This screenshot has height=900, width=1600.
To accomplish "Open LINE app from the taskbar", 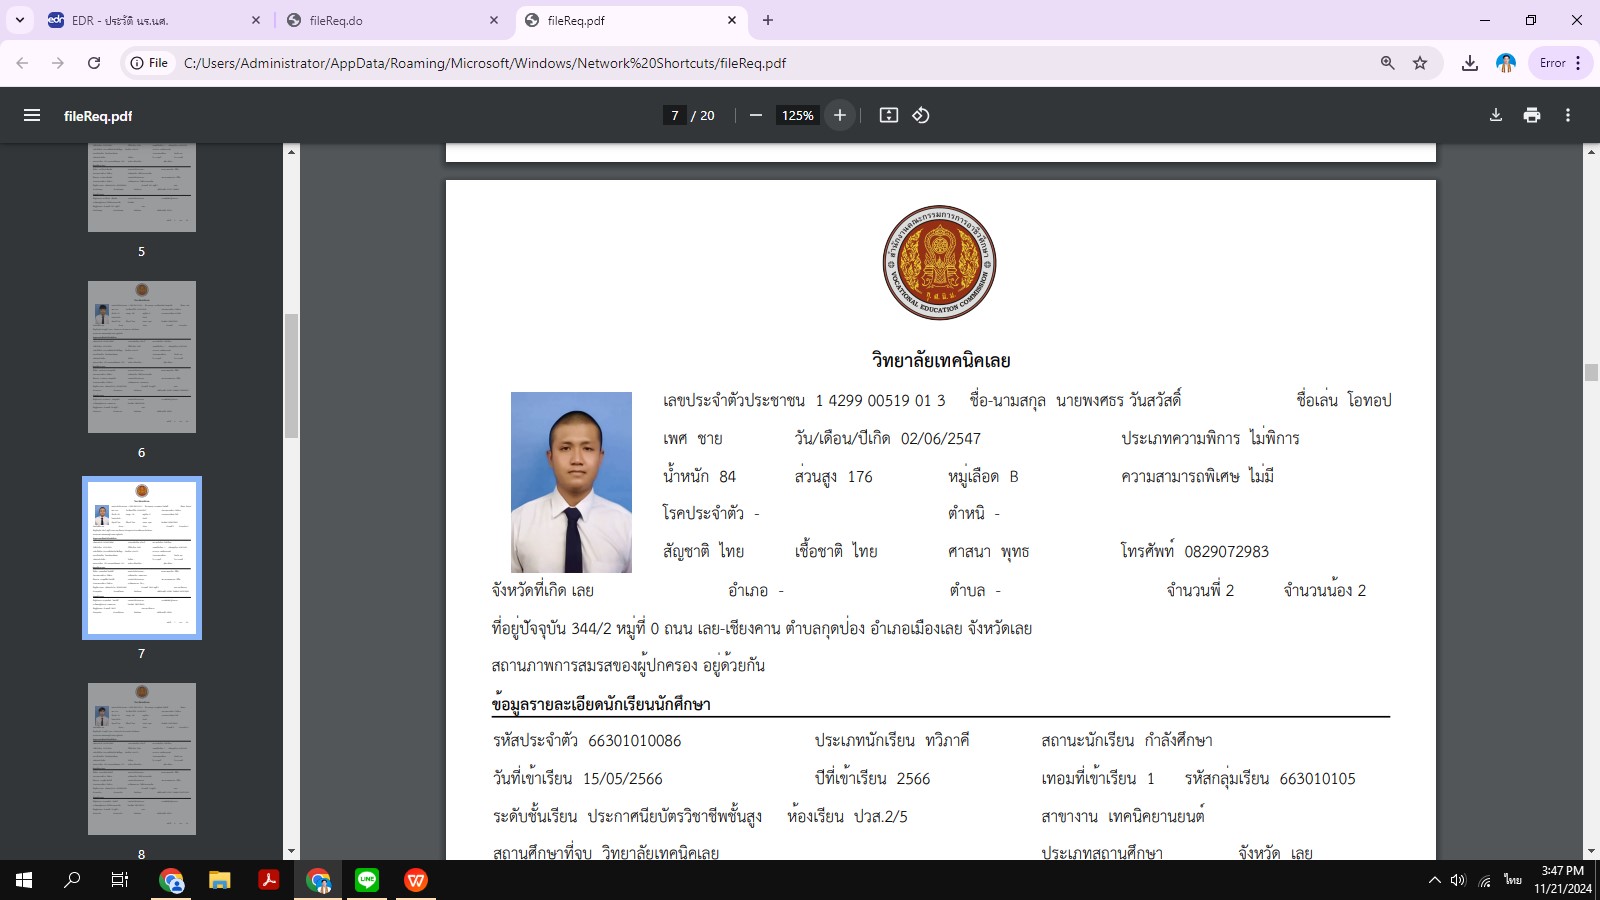I will pos(367,880).
